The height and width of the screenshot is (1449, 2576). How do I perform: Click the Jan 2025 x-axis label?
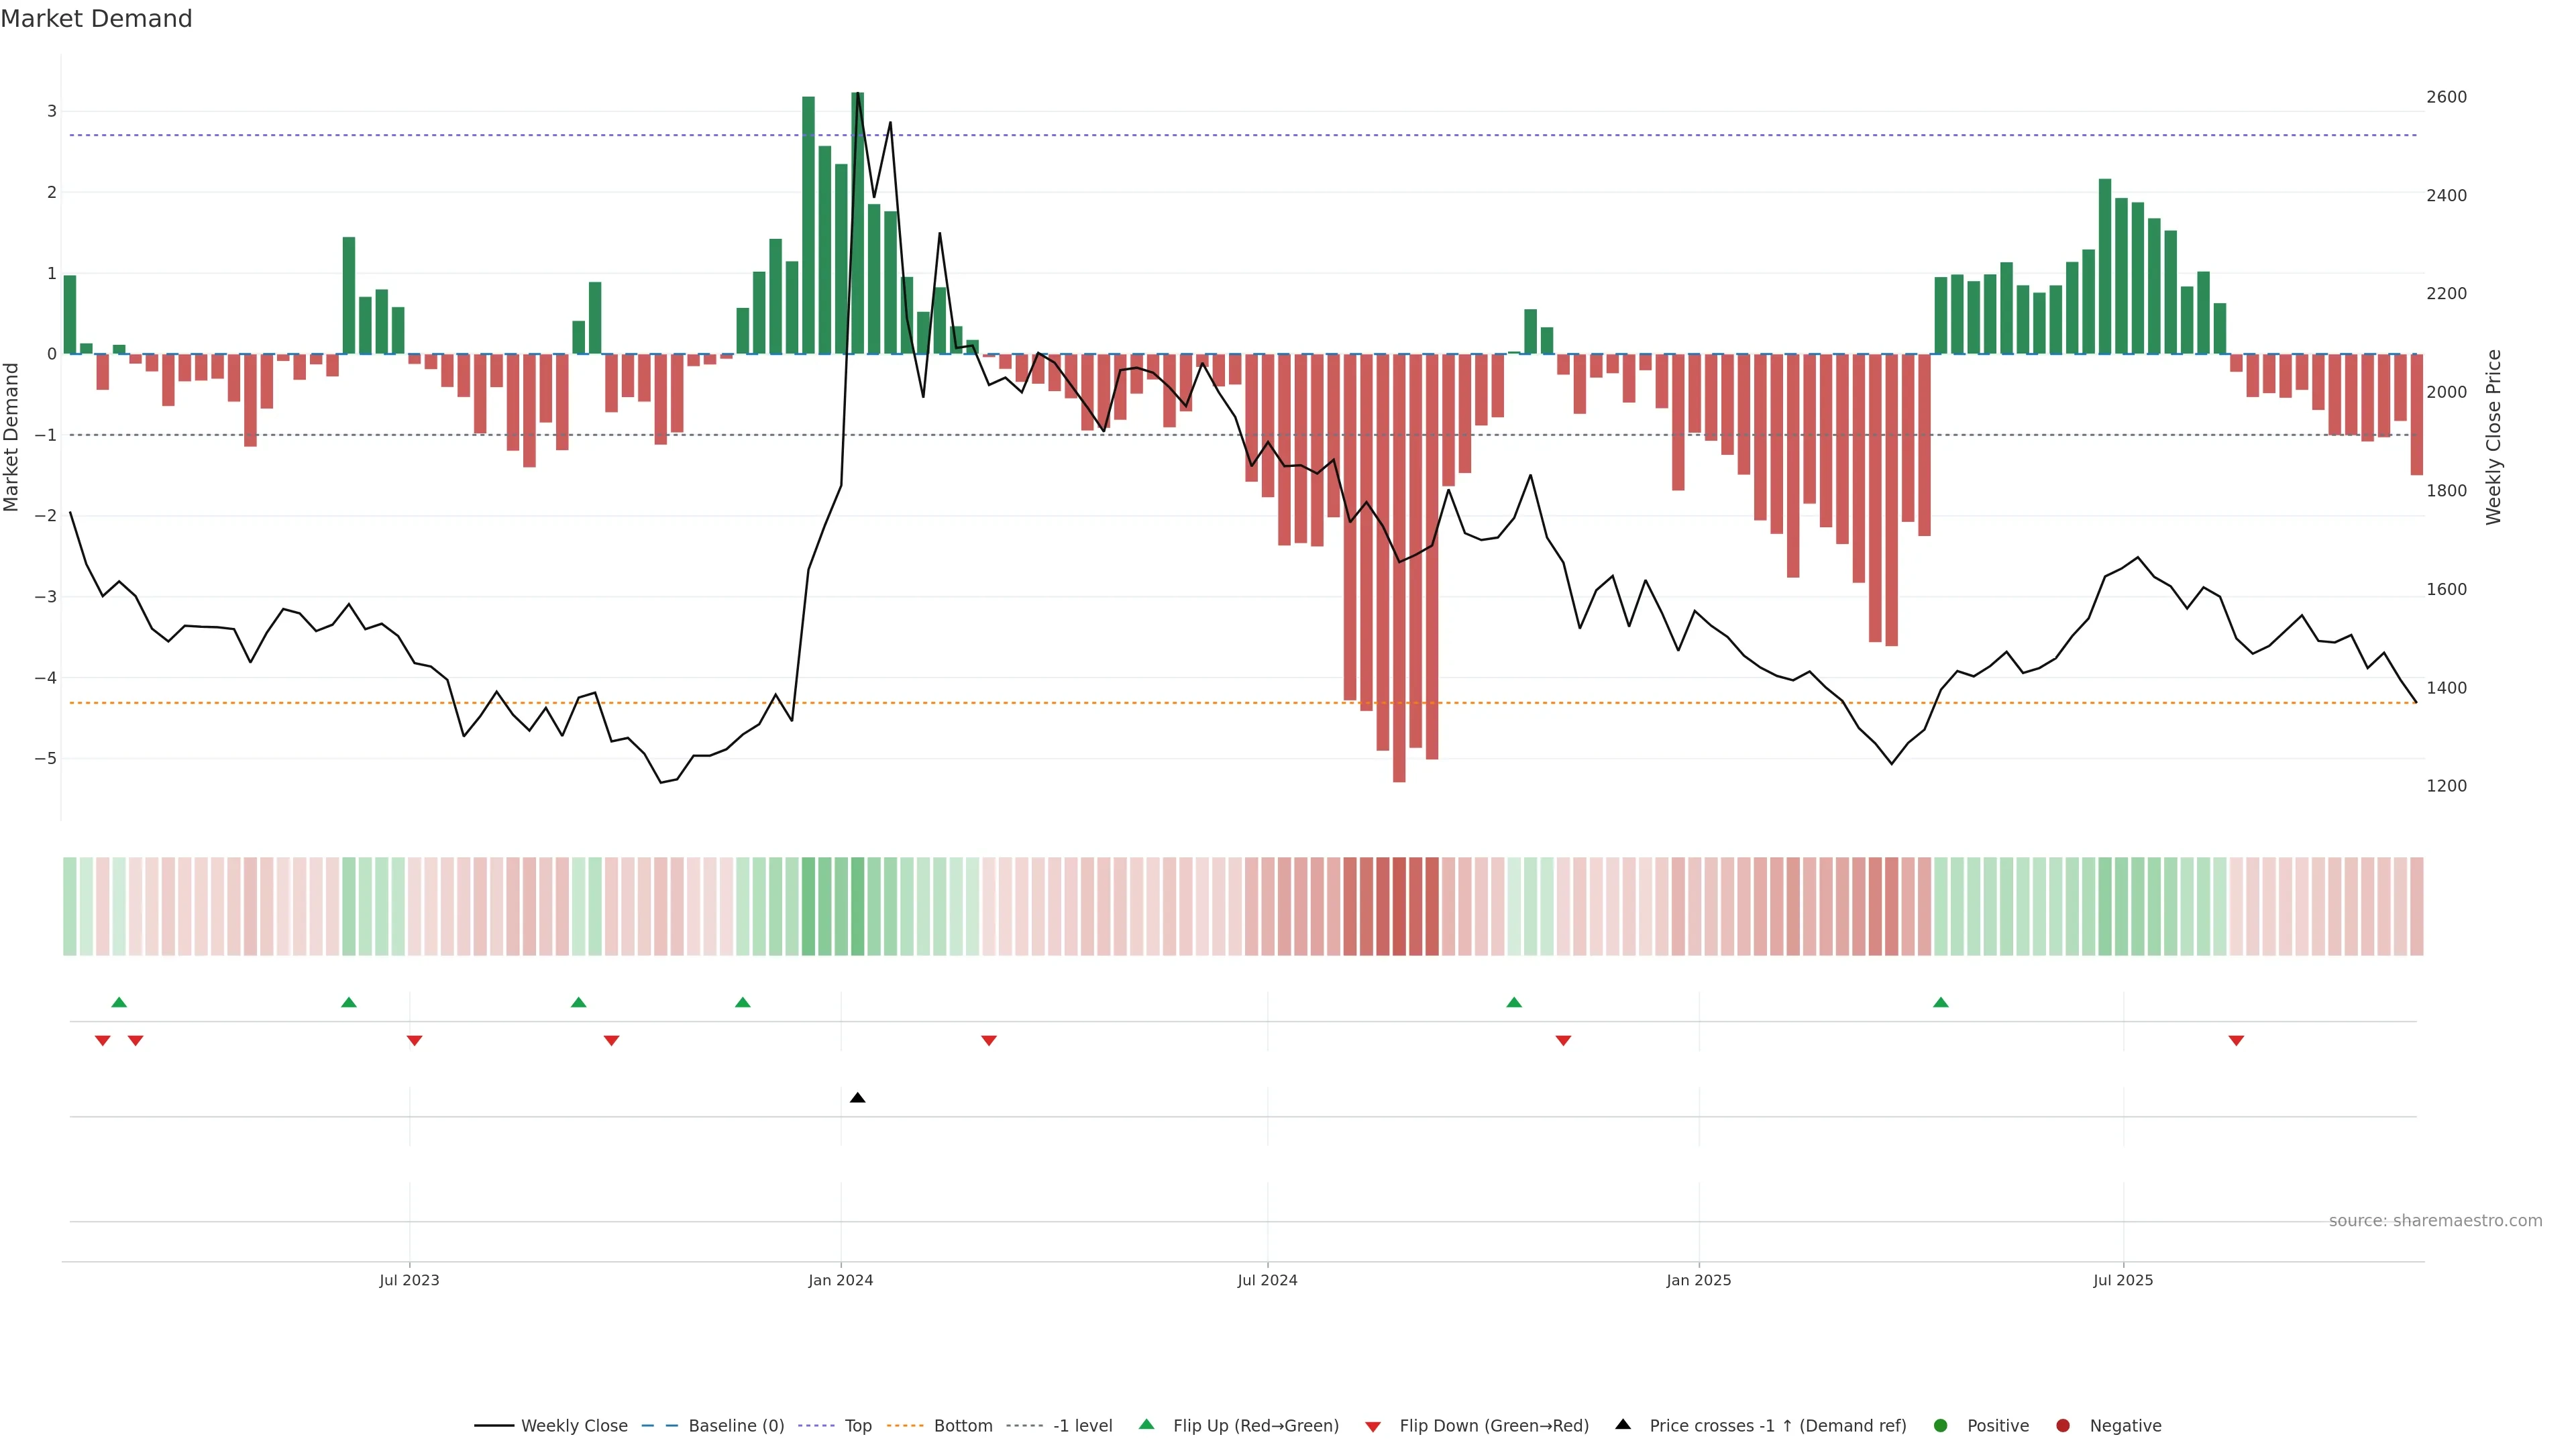coord(1698,1280)
